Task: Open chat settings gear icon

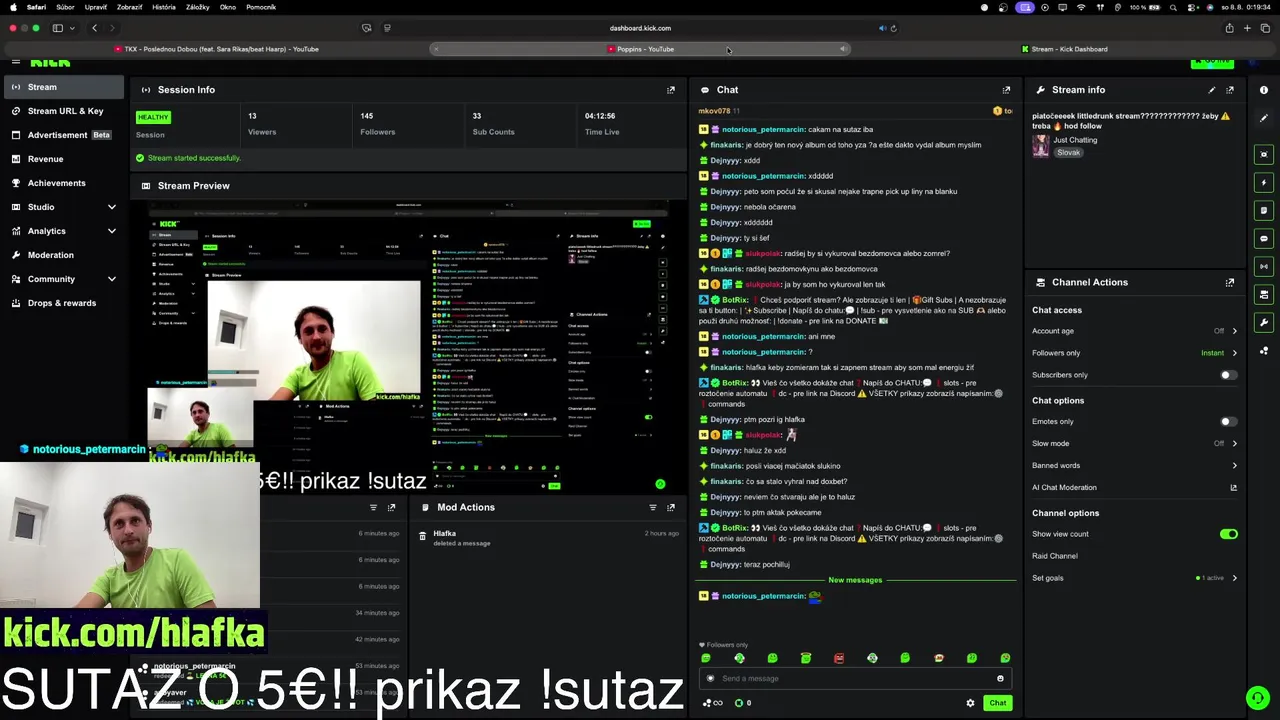Action: tap(970, 703)
